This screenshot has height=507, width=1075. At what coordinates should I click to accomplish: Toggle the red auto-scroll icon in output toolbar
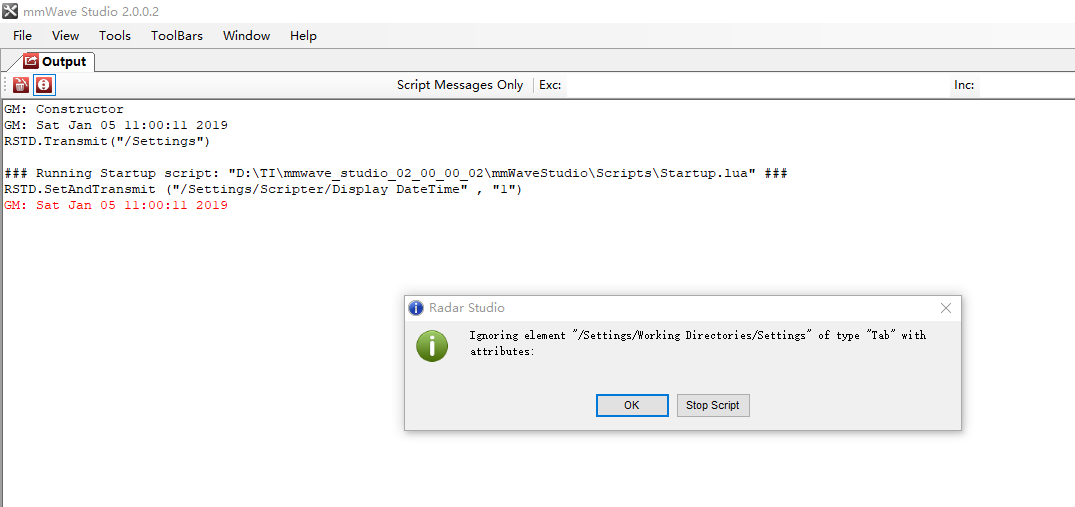click(x=44, y=86)
